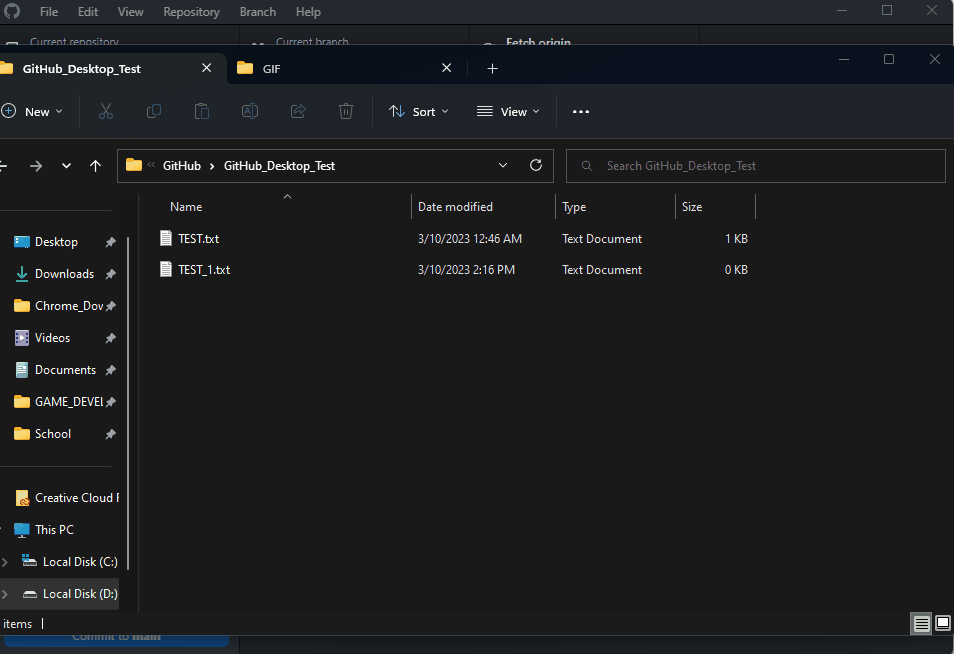This screenshot has height=654, width=954.
Task: Show hidden path segments via double chevron
Action: 151,164
